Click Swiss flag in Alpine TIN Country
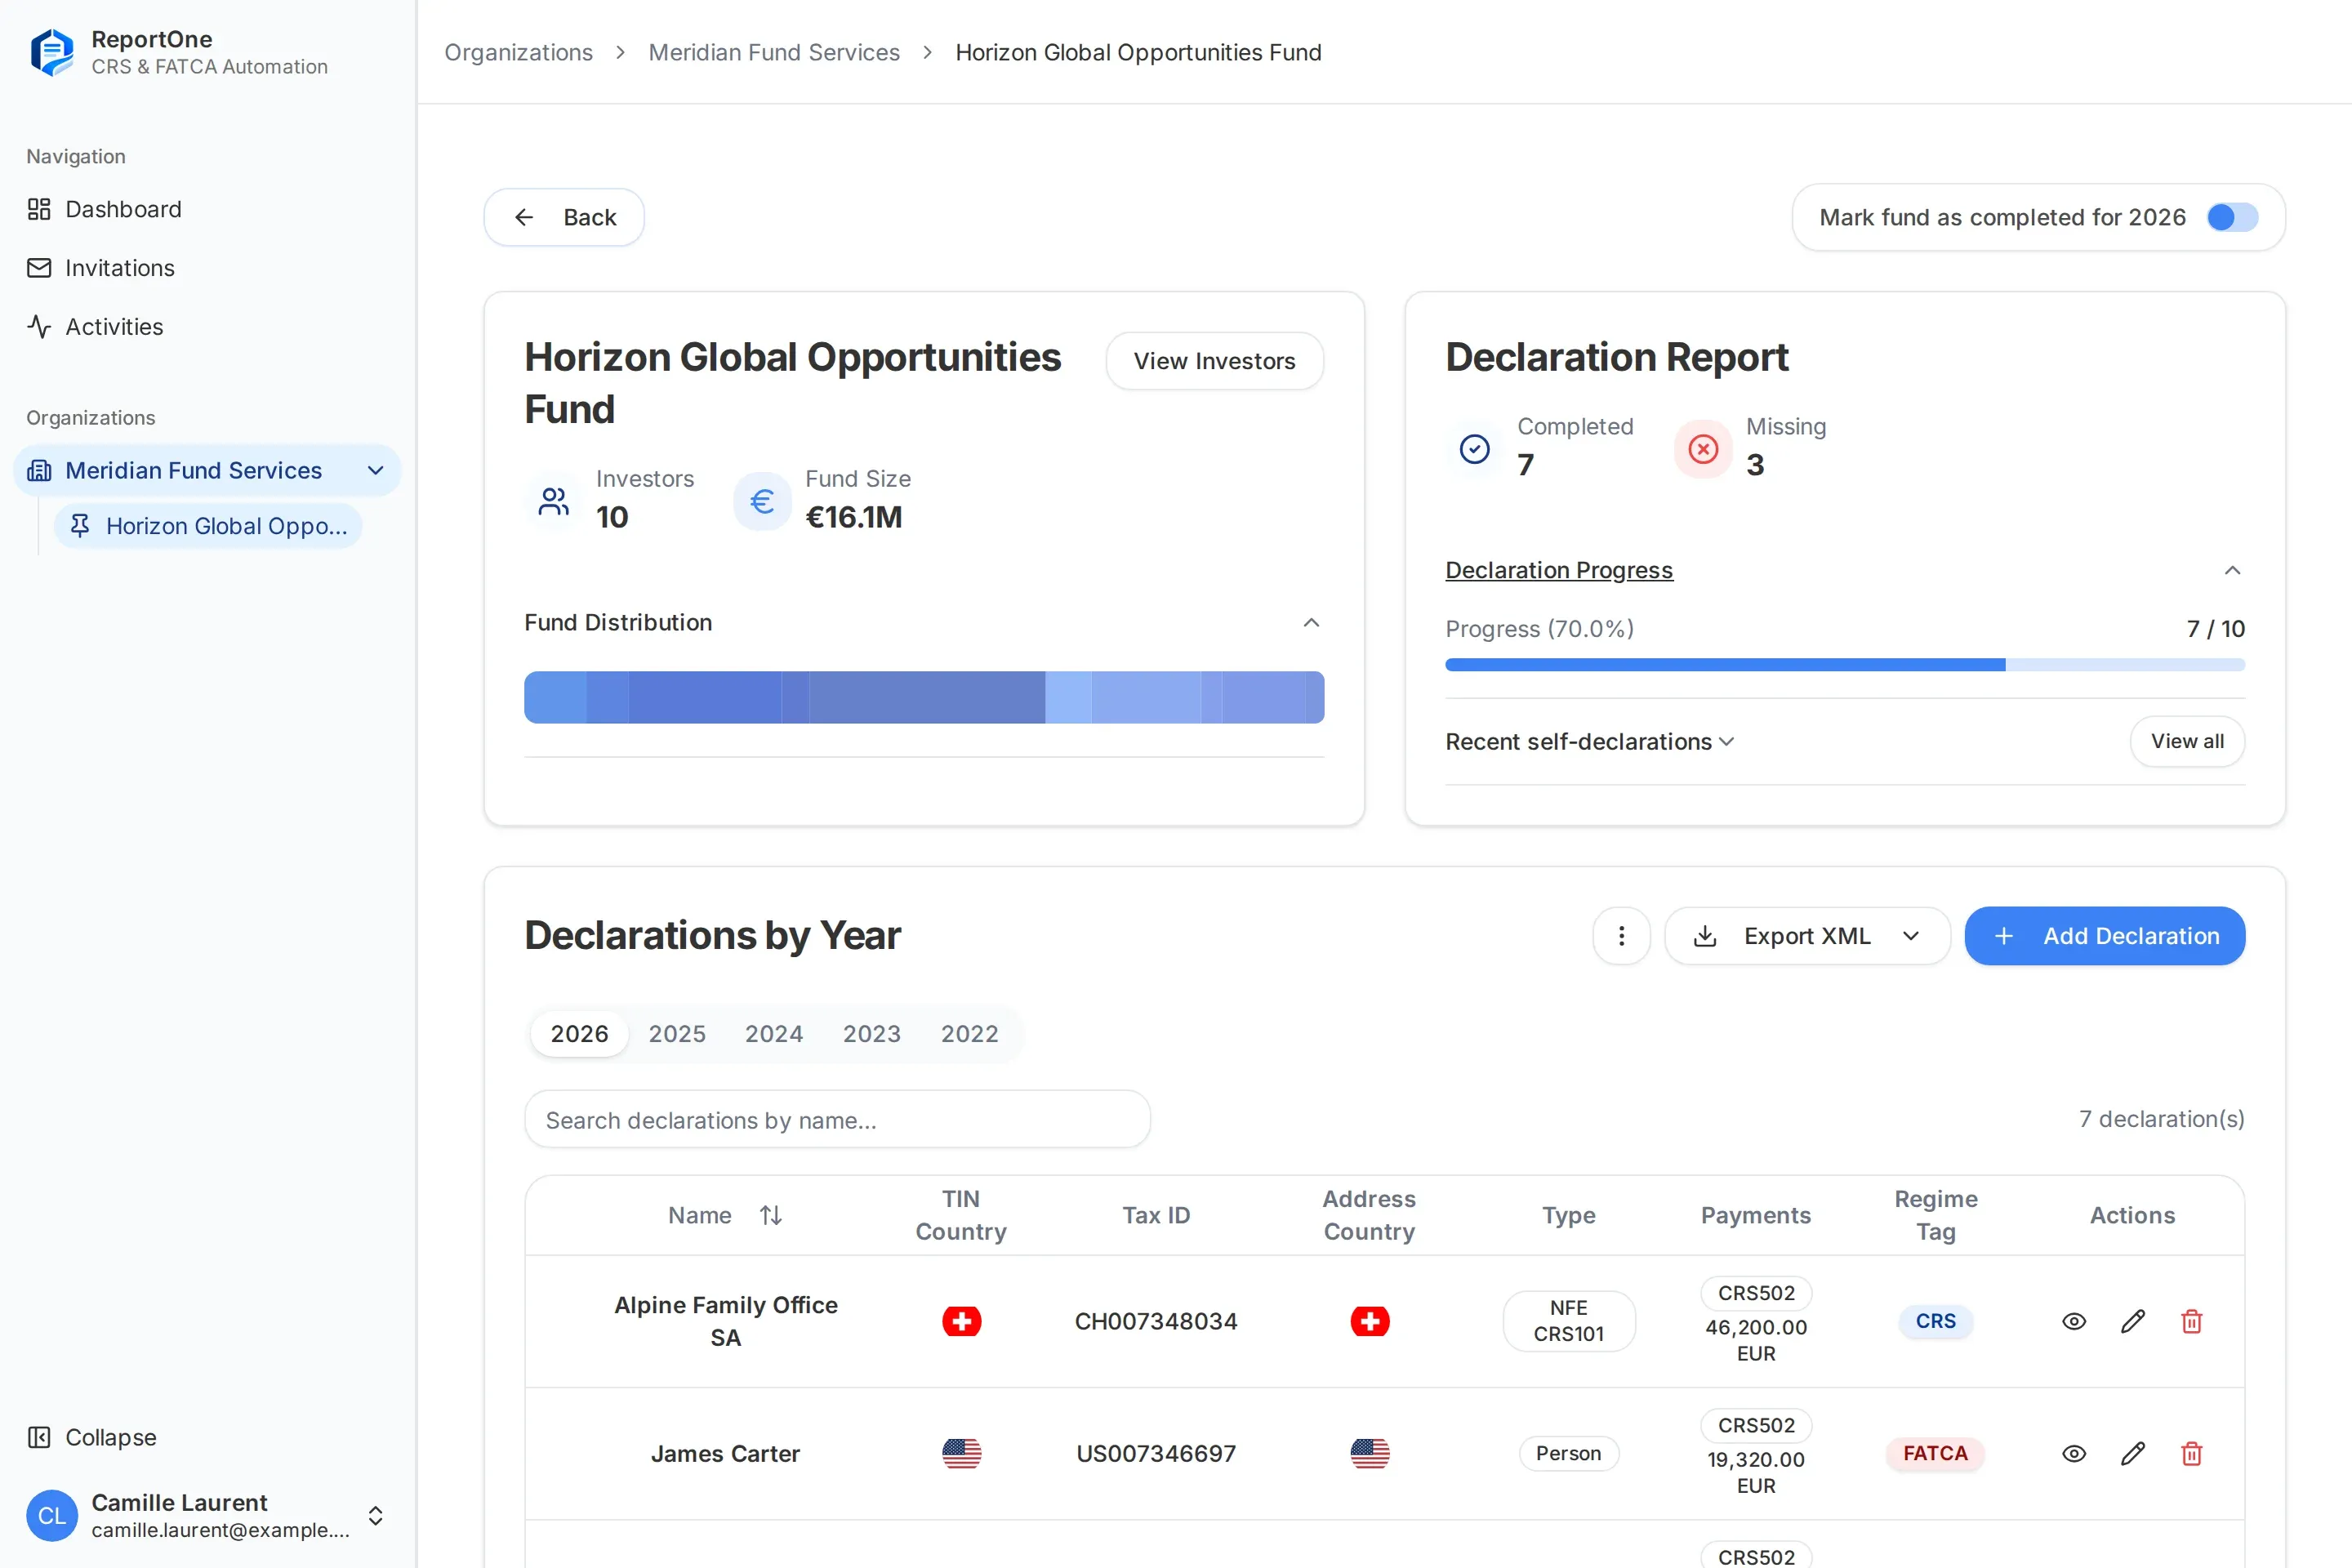 pos(961,1321)
